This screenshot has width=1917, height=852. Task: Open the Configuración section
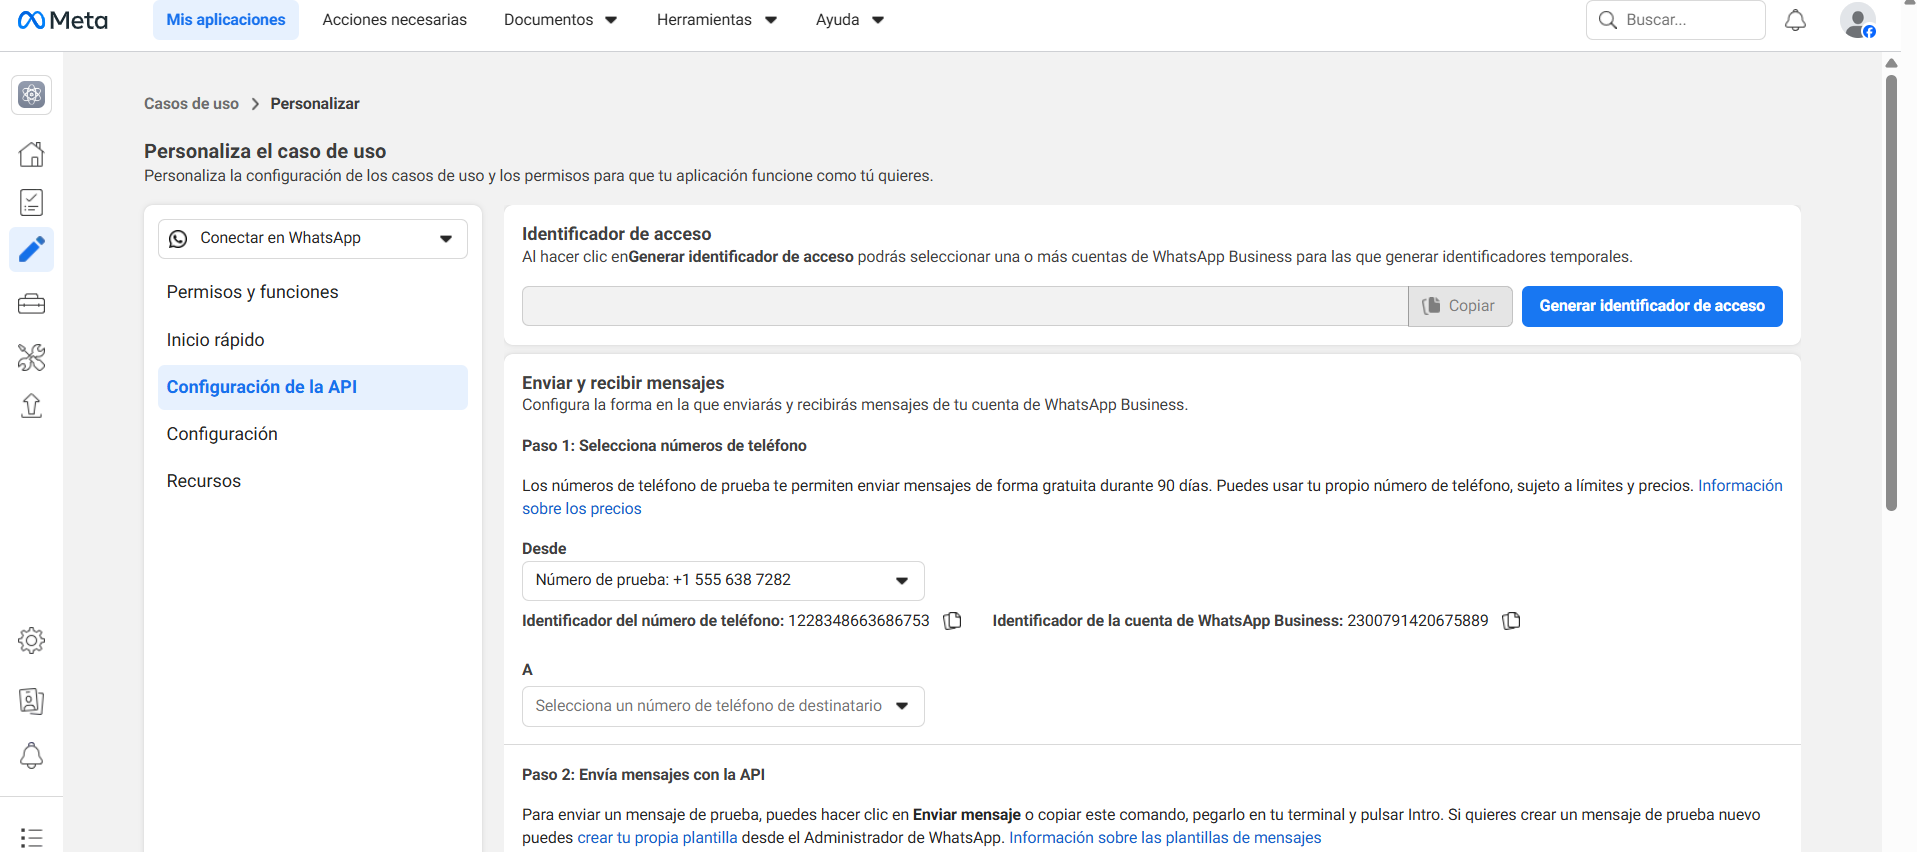click(313, 434)
